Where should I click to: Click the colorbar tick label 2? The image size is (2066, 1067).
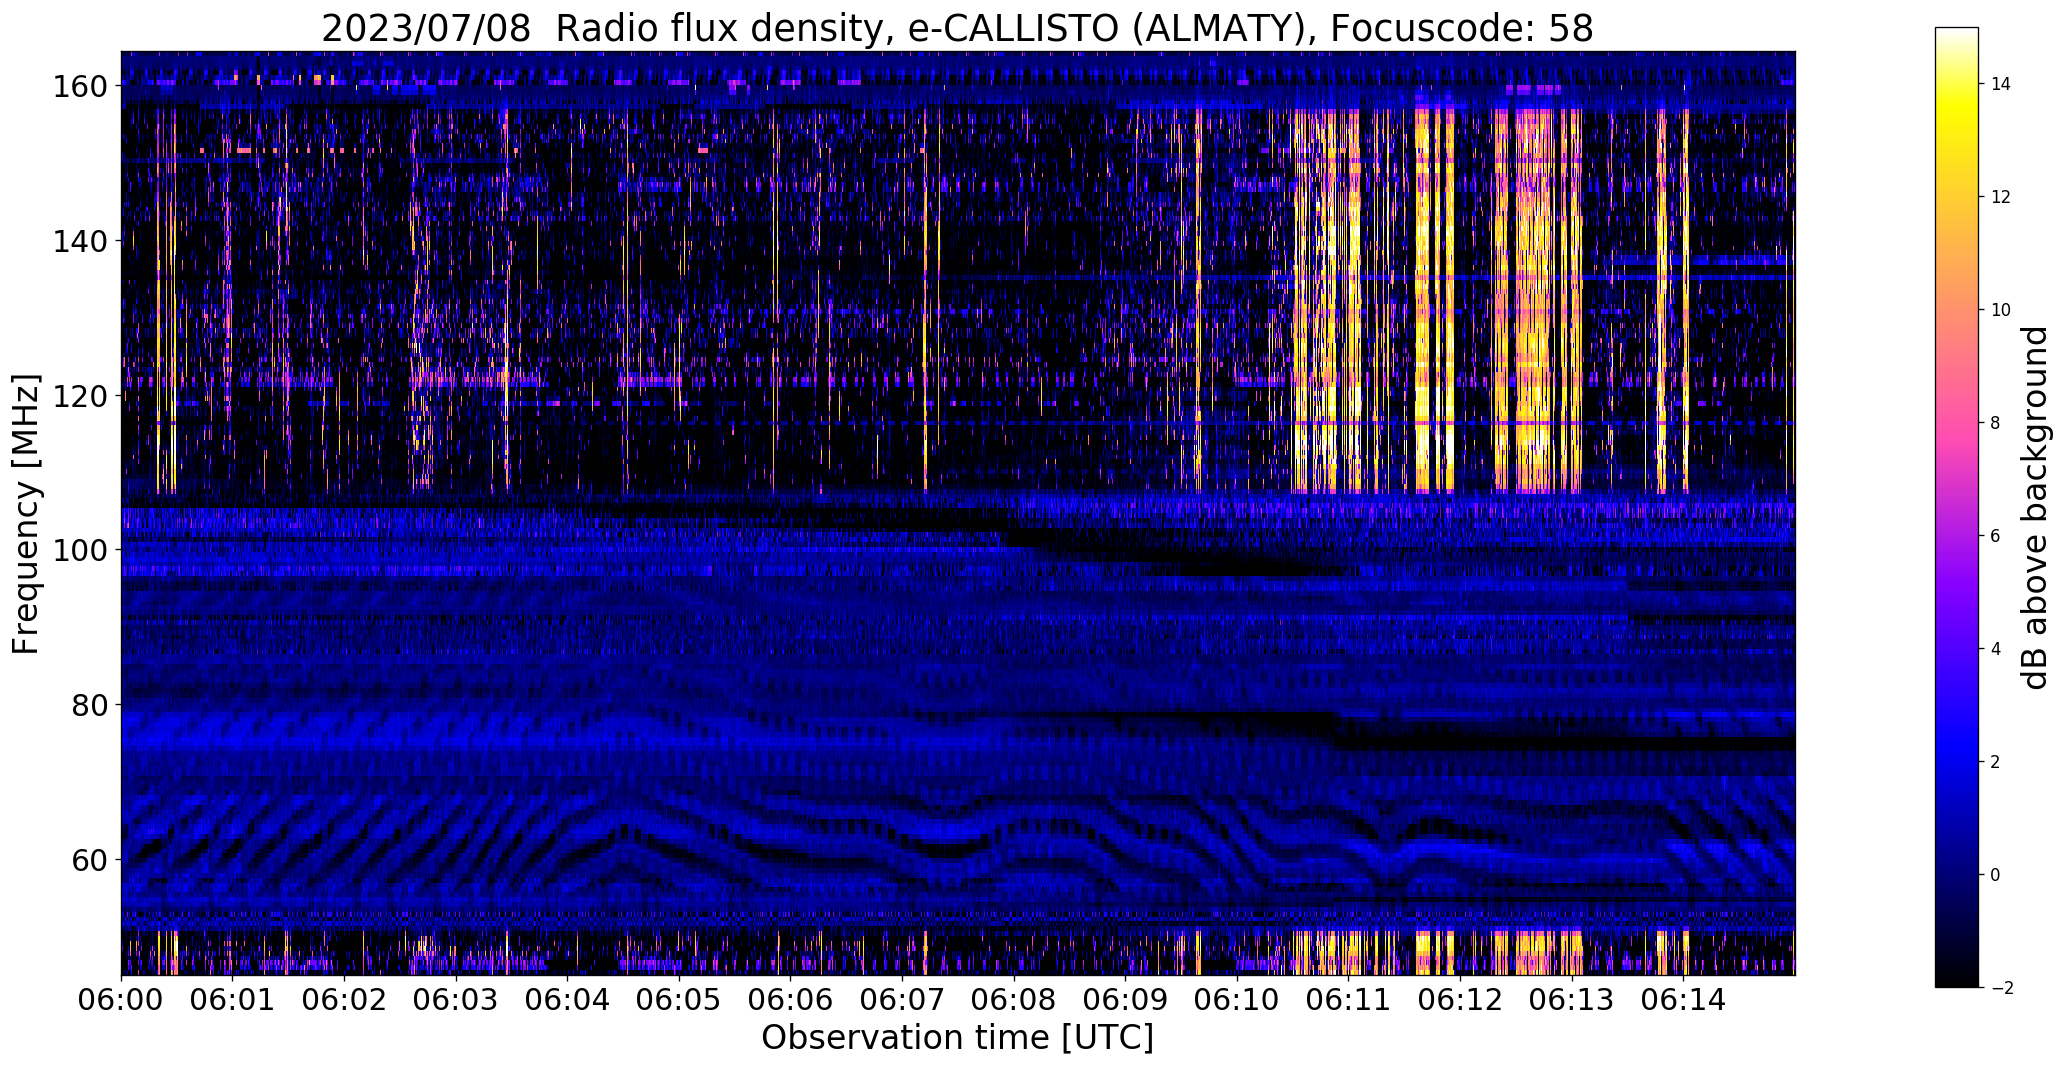[1995, 762]
